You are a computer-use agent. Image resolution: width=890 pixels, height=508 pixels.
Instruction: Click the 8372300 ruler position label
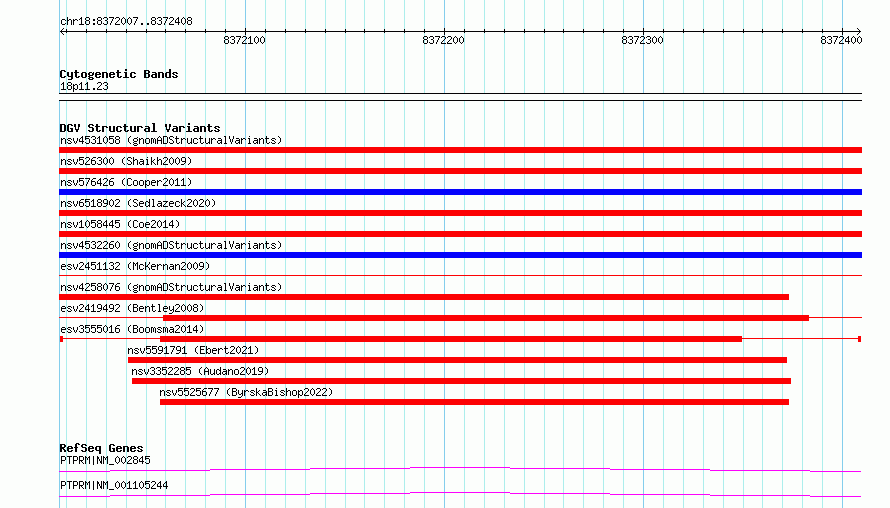642,40
